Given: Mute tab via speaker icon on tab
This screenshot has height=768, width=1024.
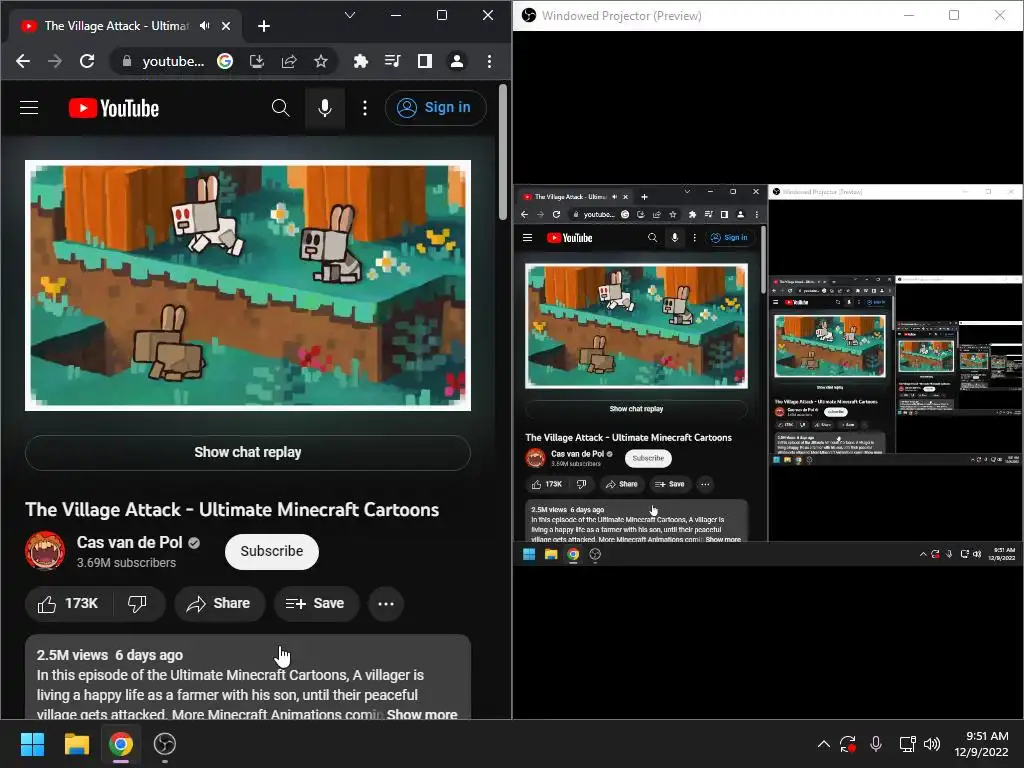Looking at the screenshot, I should click(205, 26).
